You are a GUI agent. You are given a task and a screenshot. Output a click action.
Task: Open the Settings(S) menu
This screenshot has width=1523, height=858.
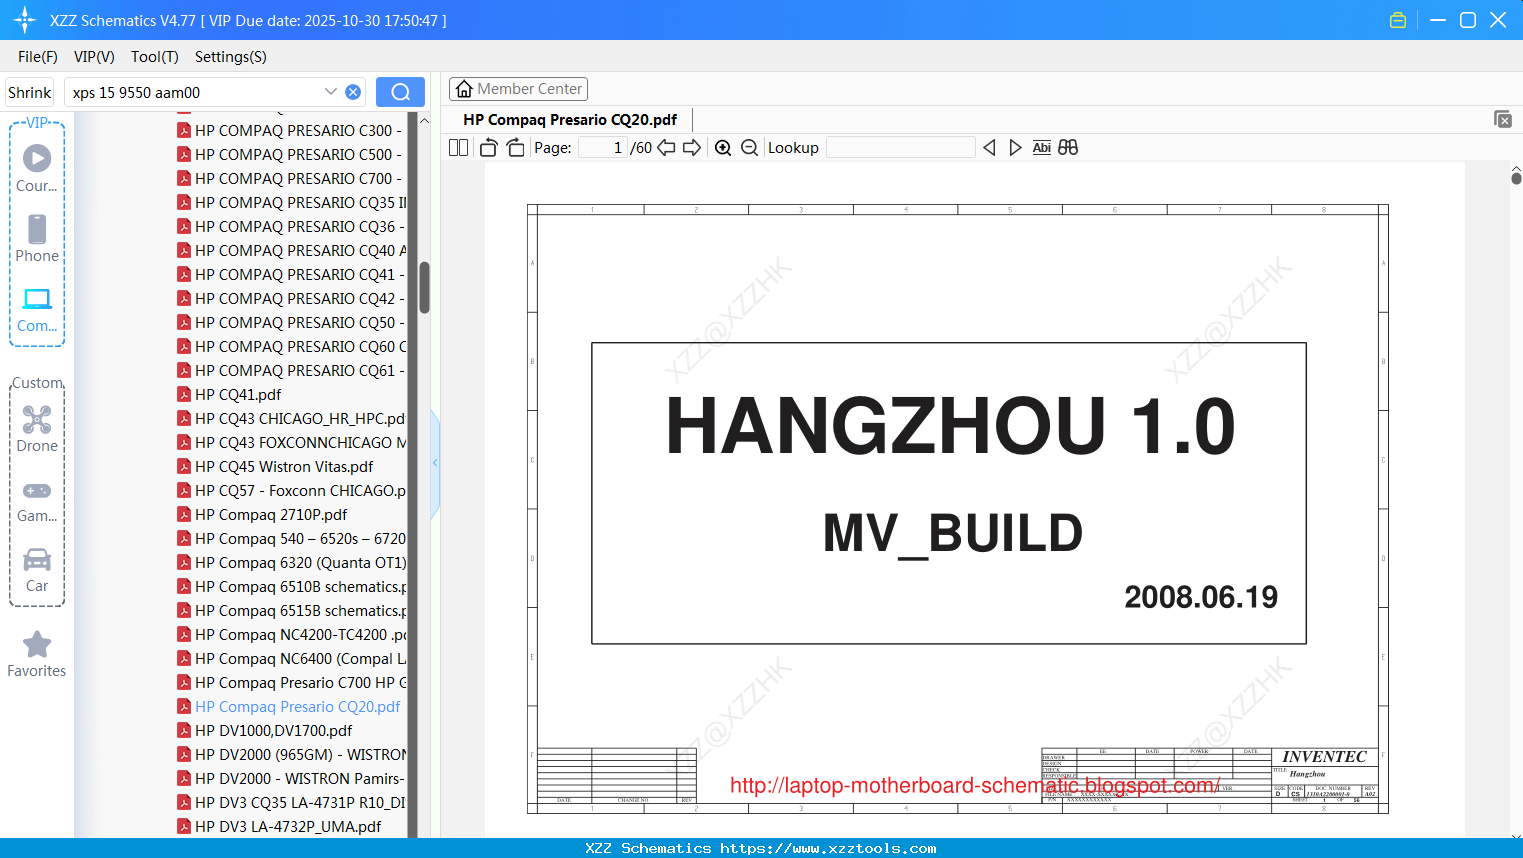tap(231, 57)
